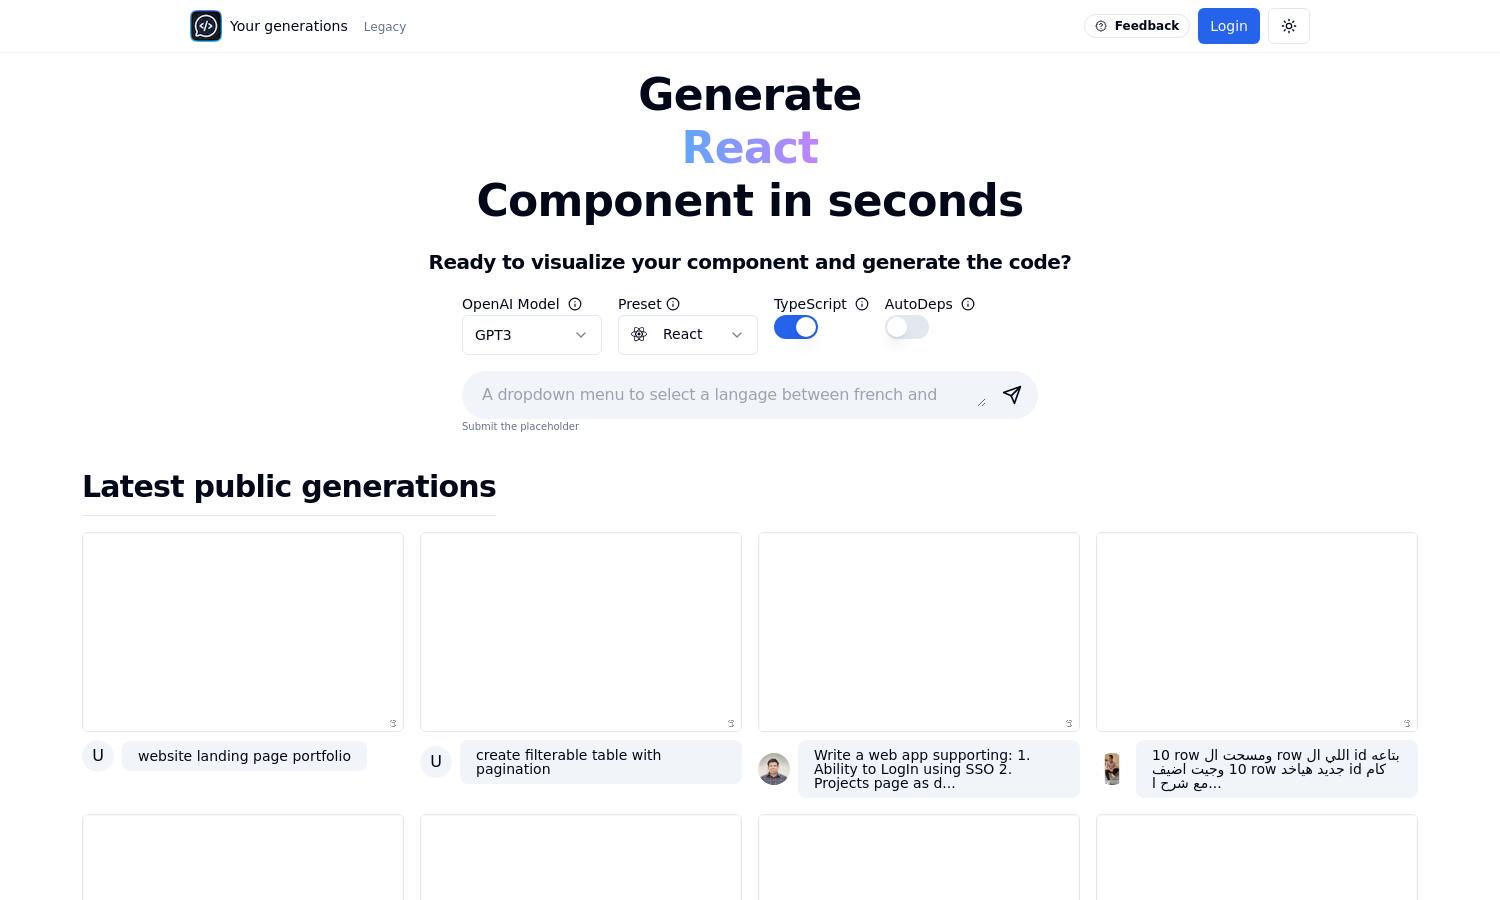Open the 'create filterable table with pagination' preview
This screenshot has width=1500, height=900.
[581, 632]
